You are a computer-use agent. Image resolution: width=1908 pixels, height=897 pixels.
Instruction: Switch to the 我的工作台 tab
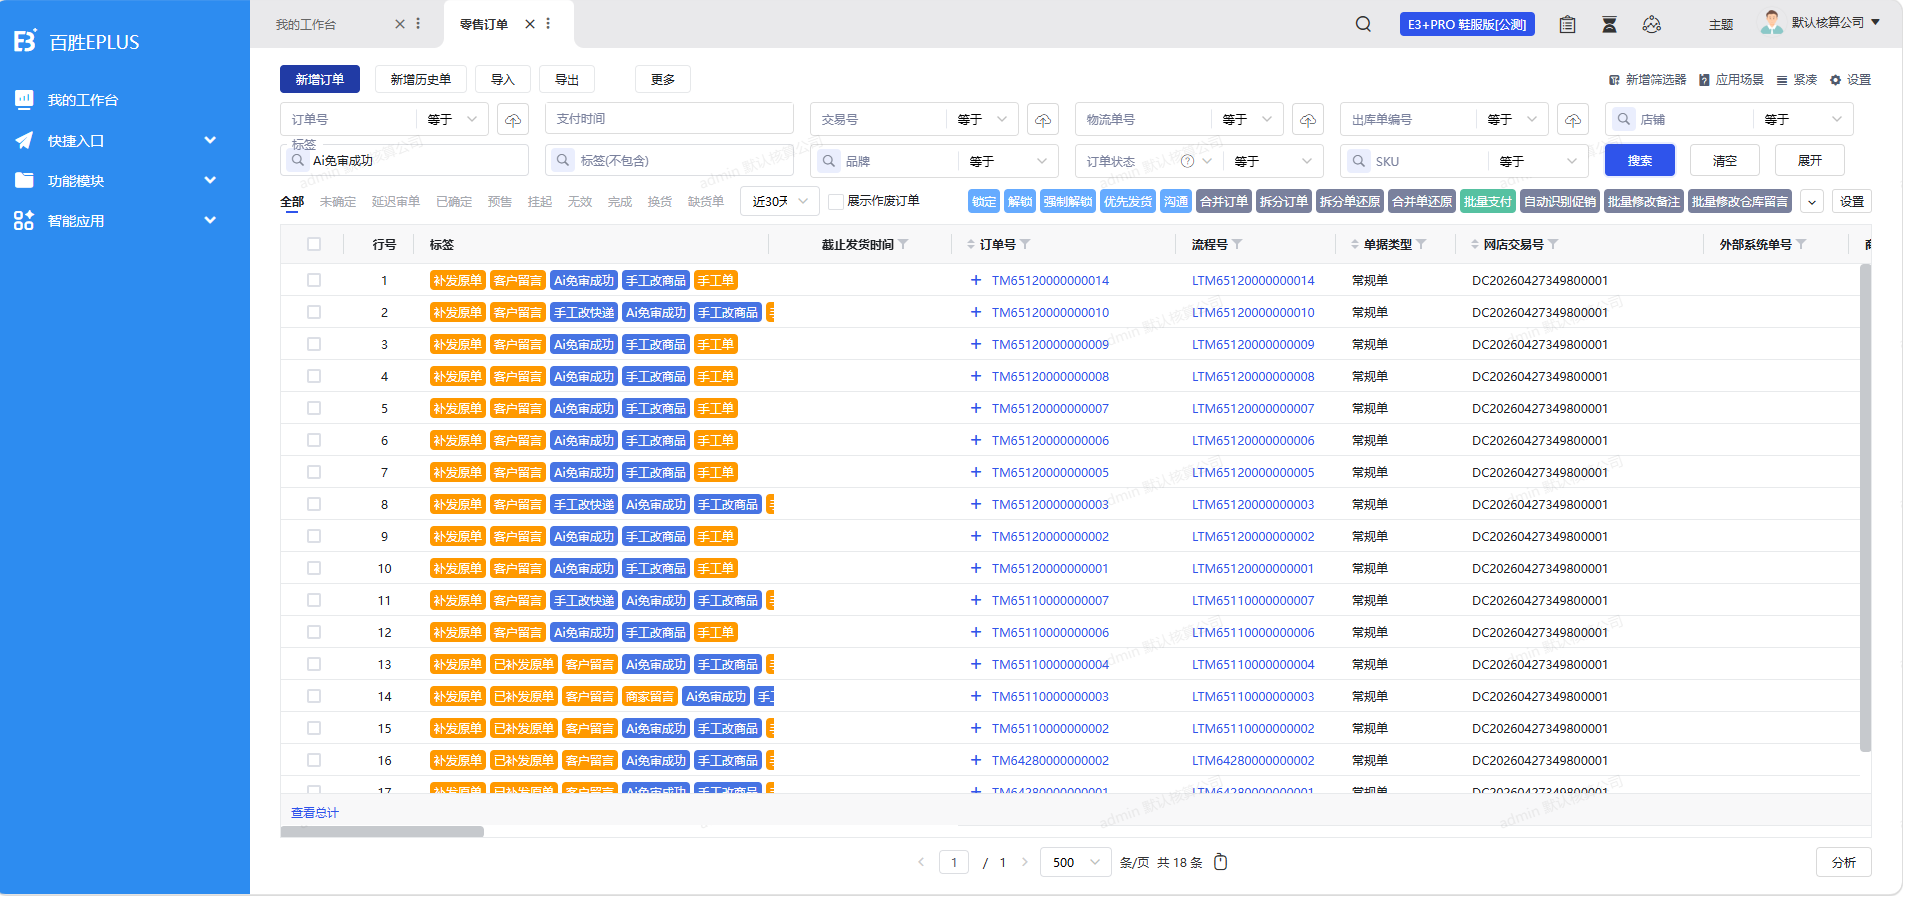[306, 24]
